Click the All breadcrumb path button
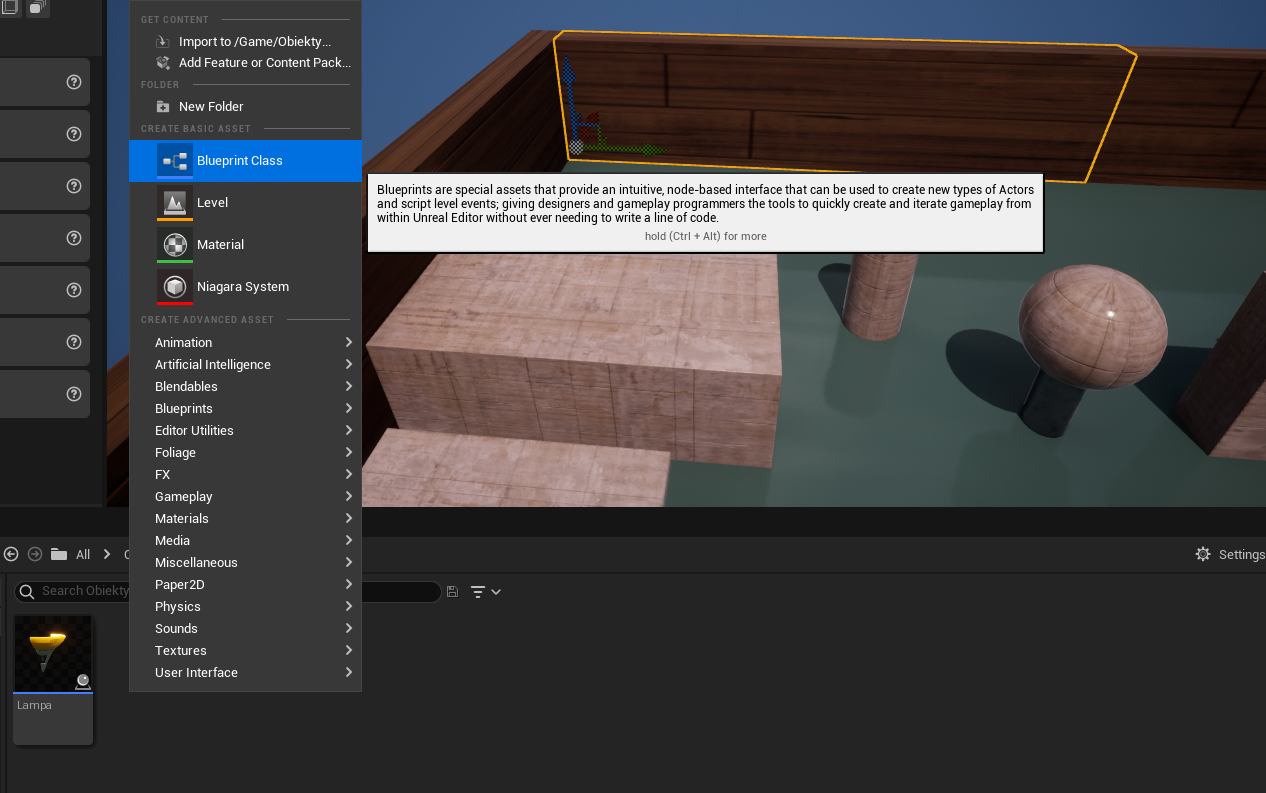 click(82, 554)
